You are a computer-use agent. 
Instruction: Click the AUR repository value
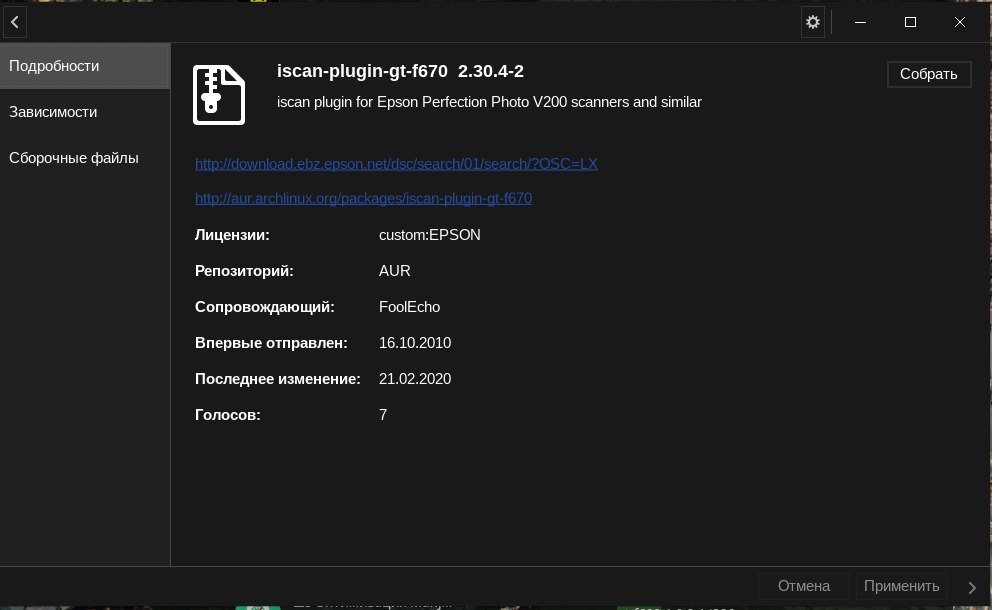pos(395,271)
